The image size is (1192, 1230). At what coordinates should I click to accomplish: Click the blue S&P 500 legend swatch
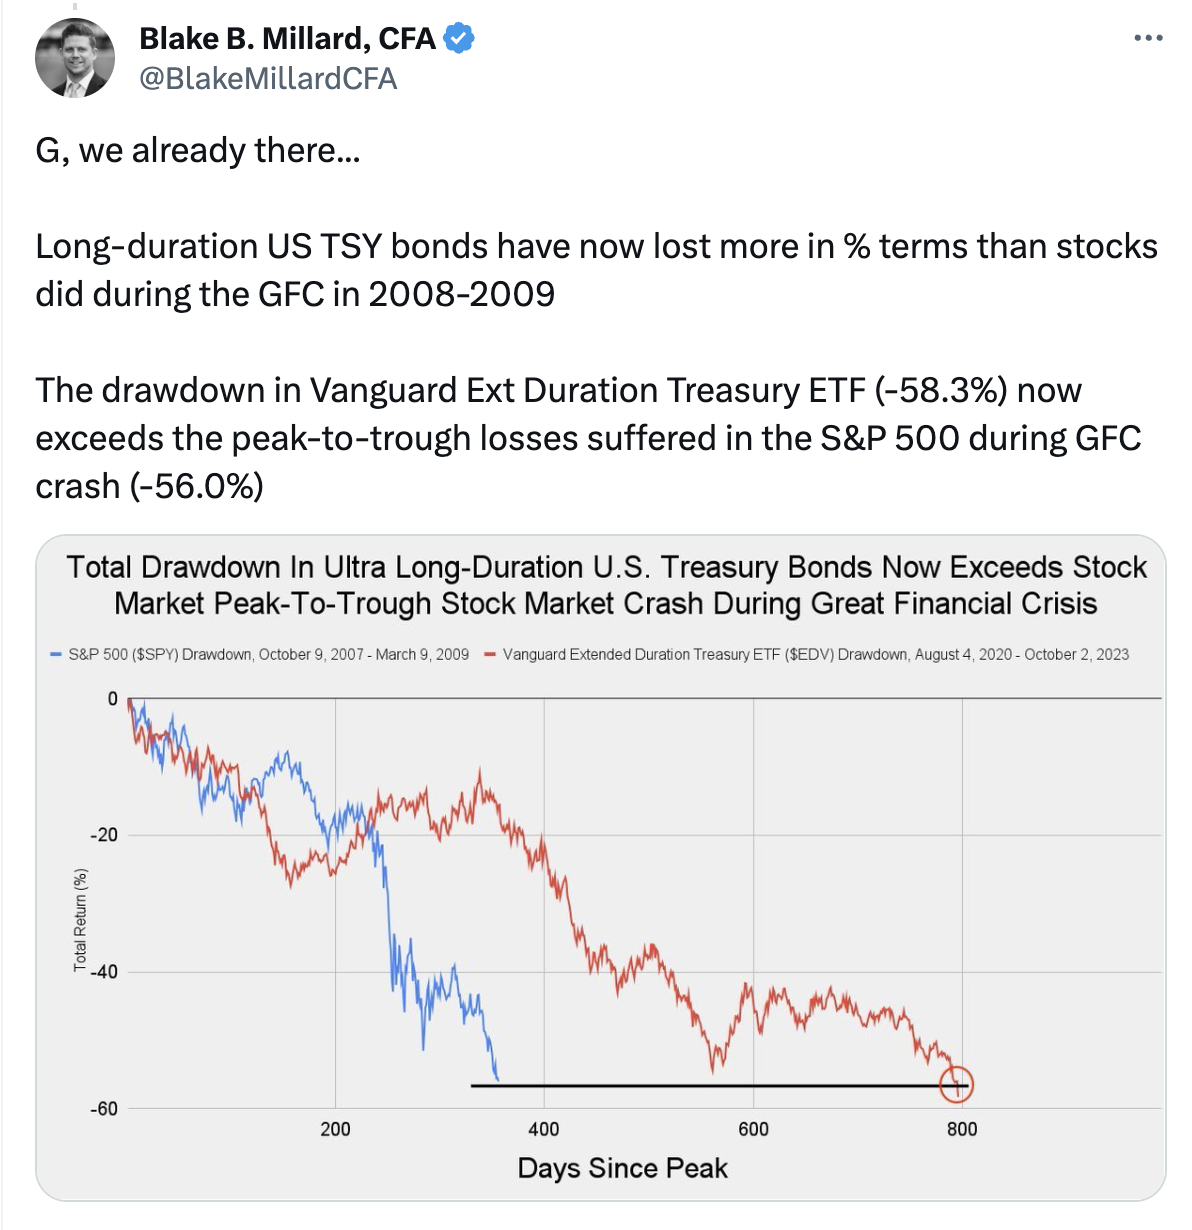point(56,655)
